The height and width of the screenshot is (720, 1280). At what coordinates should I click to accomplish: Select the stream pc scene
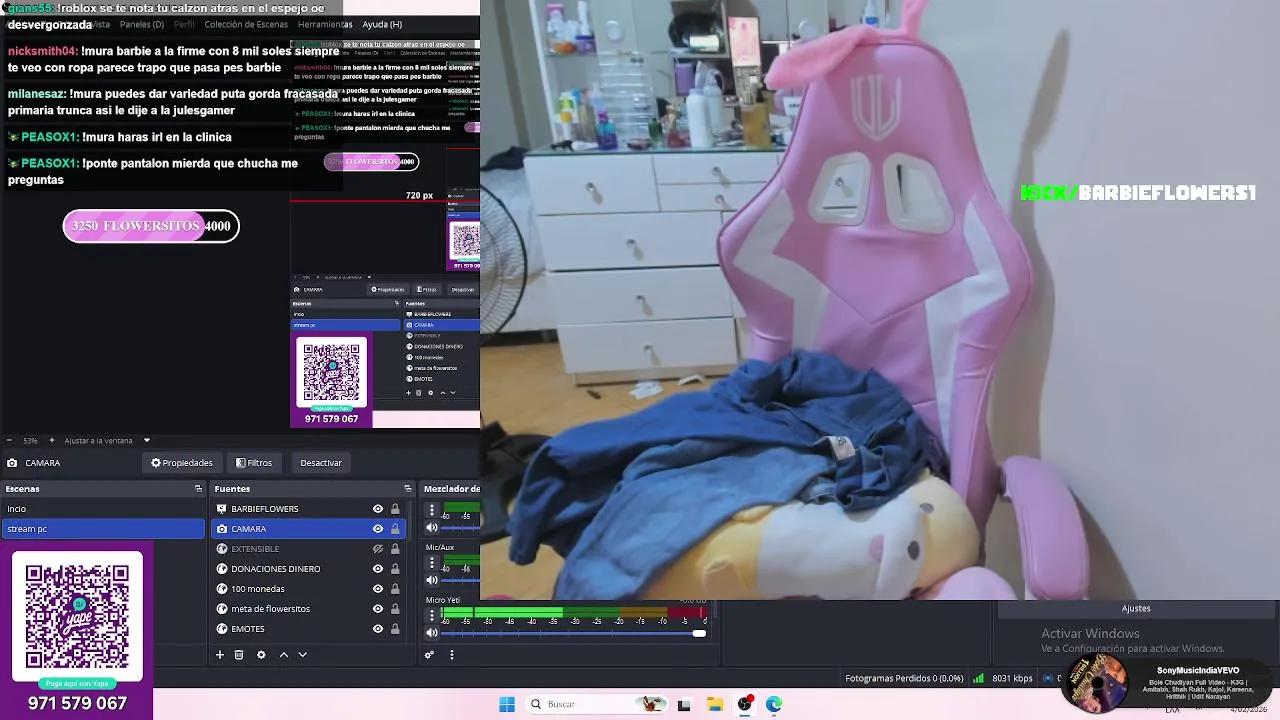[x=102, y=529]
